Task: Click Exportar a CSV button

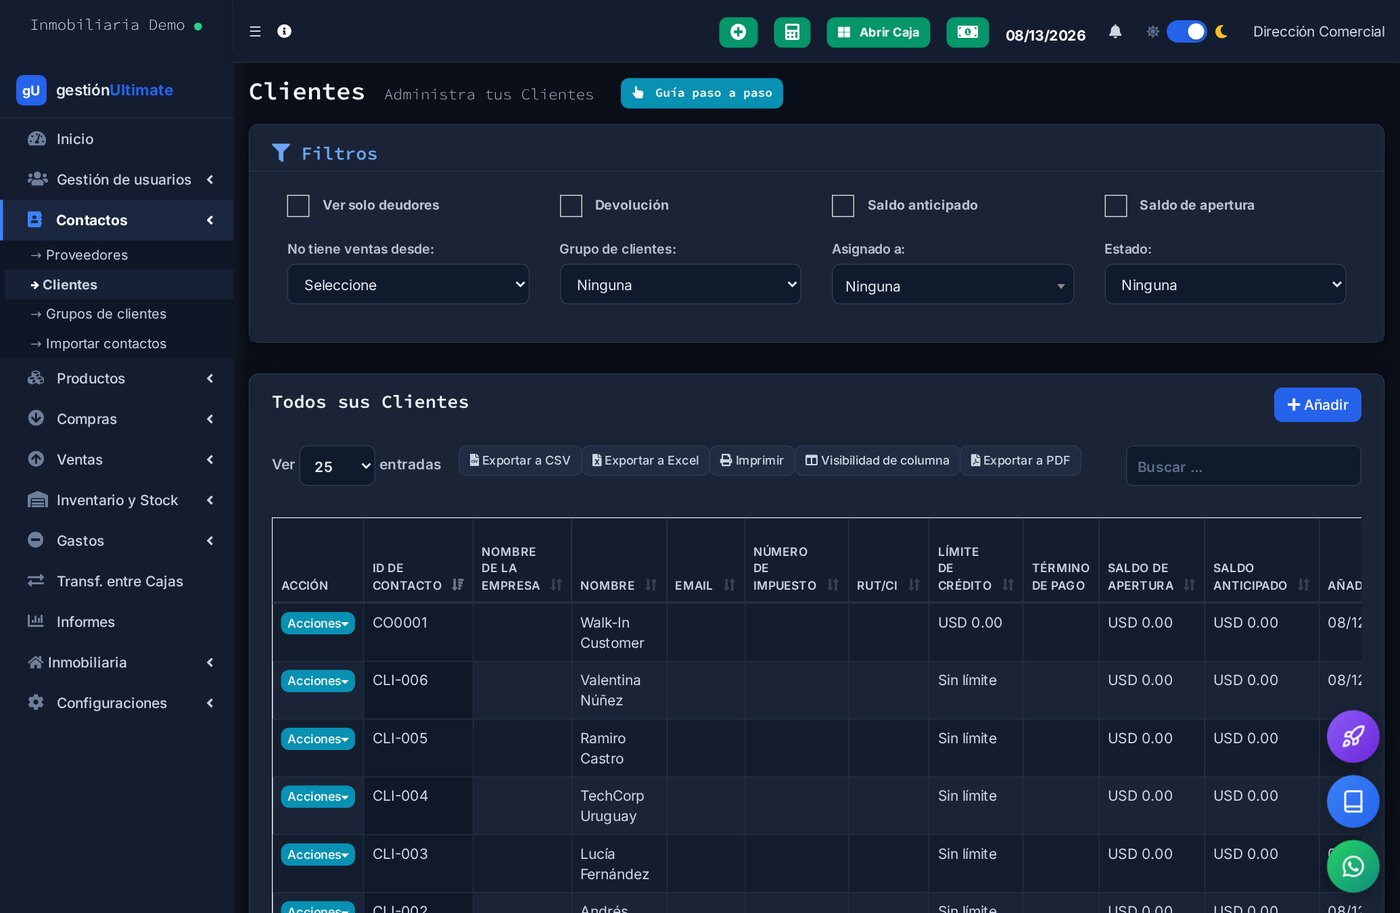Action: click(x=520, y=461)
